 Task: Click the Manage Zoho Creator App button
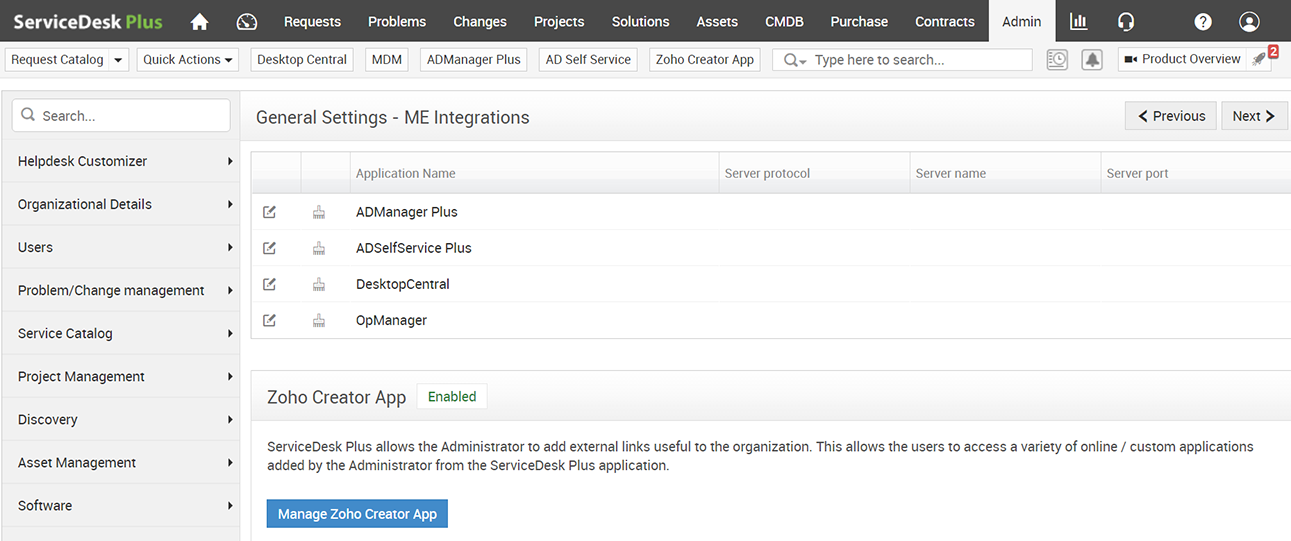[357, 514]
